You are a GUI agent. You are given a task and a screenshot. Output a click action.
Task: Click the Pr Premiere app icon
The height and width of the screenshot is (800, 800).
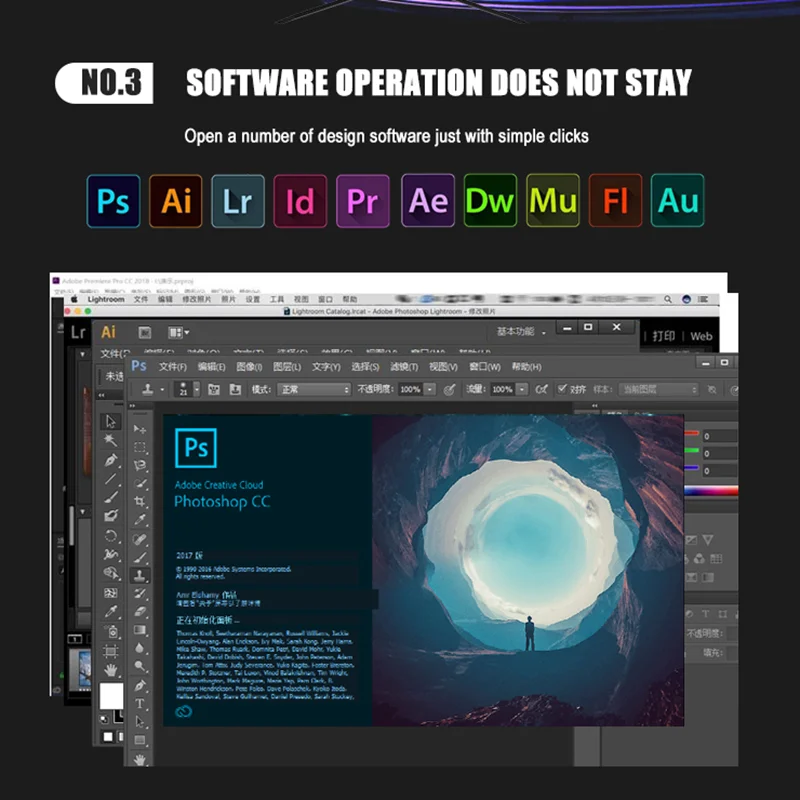363,201
